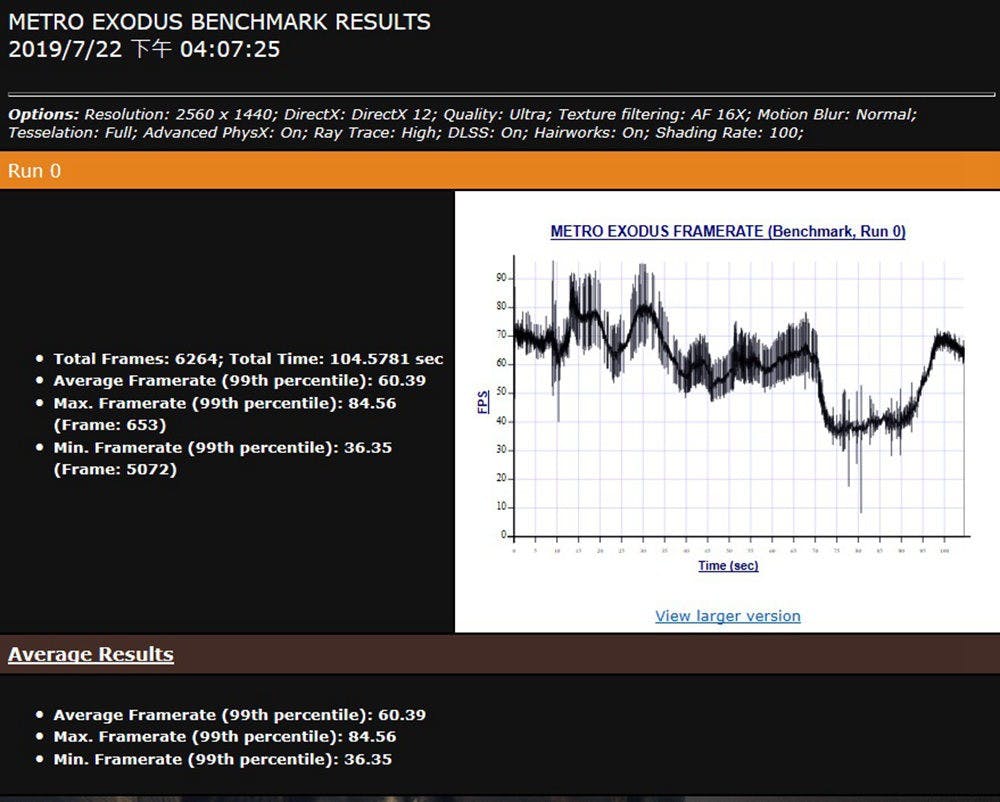The height and width of the screenshot is (802, 1000).
Task: Click 'Shading Rate: 100;' option text
Action: 730,133
